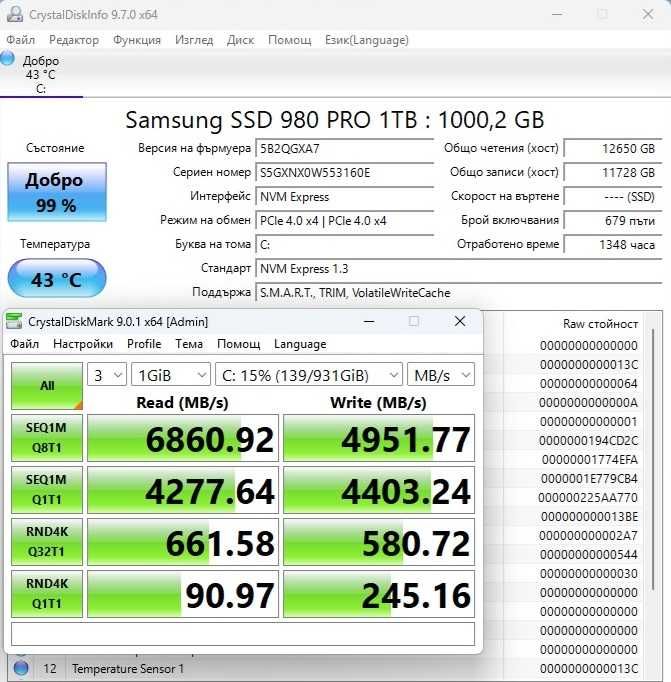Expand the MB/s unit dropdown
Screen dimensions: 671x682
441,374
